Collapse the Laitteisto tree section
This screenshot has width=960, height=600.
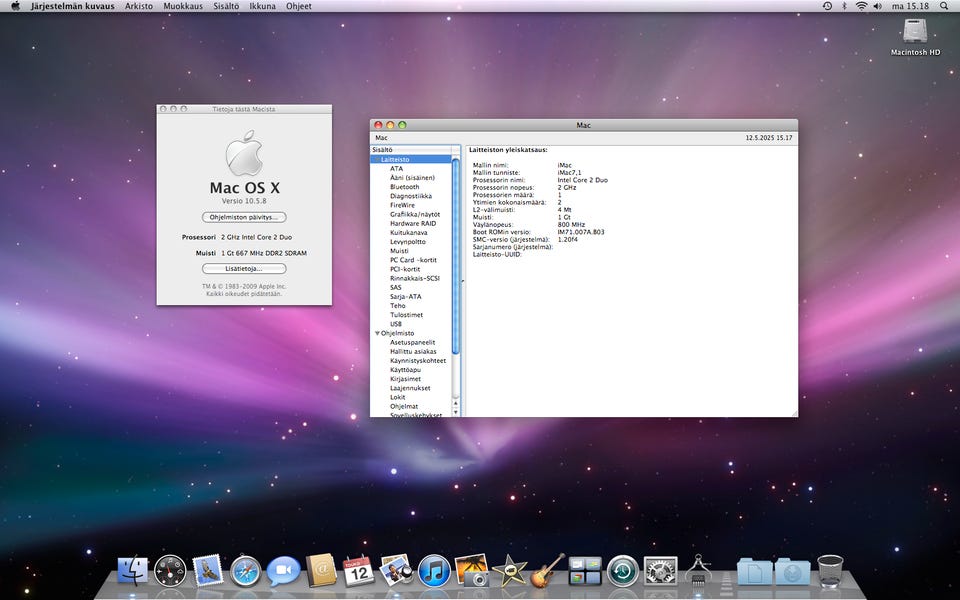[x=377, y=159]
